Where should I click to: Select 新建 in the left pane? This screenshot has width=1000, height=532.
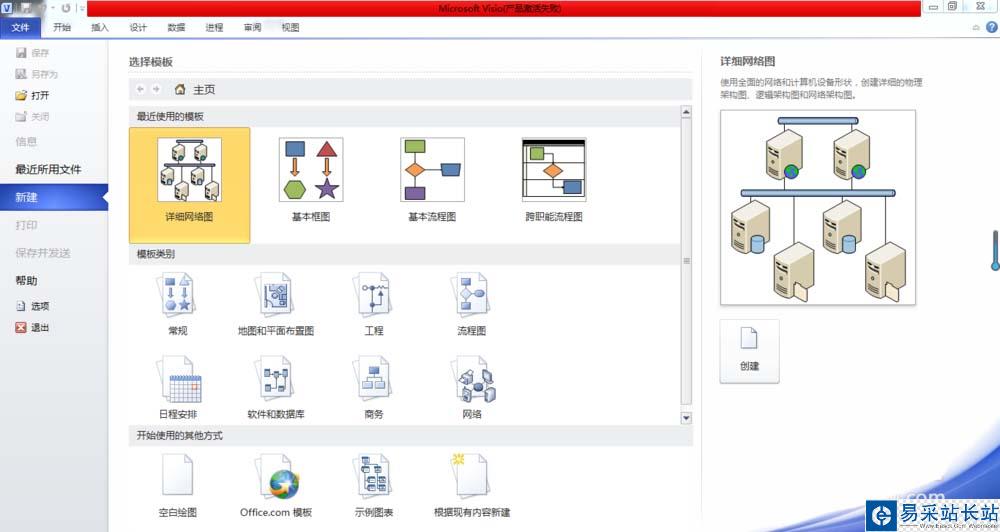pos(54,197)
